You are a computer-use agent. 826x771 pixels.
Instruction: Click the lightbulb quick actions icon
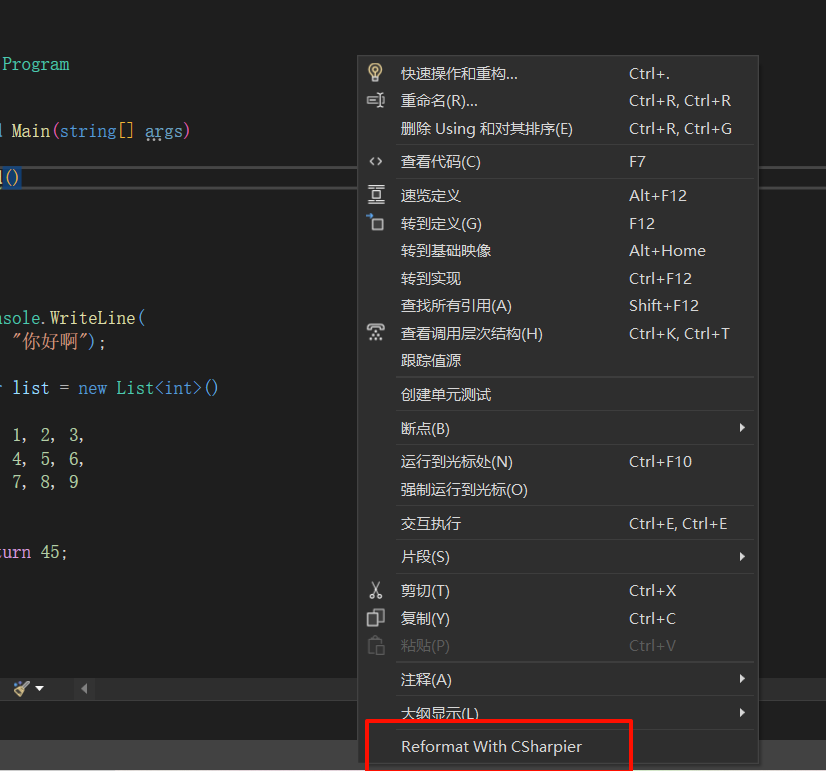pyautogui.click(x=376, y=73)
